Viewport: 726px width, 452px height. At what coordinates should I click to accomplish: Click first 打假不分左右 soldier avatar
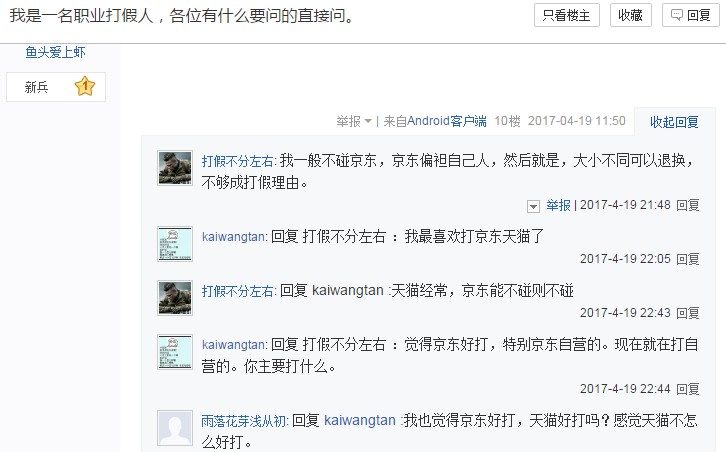pyautogui.click(x=175, y=168)
